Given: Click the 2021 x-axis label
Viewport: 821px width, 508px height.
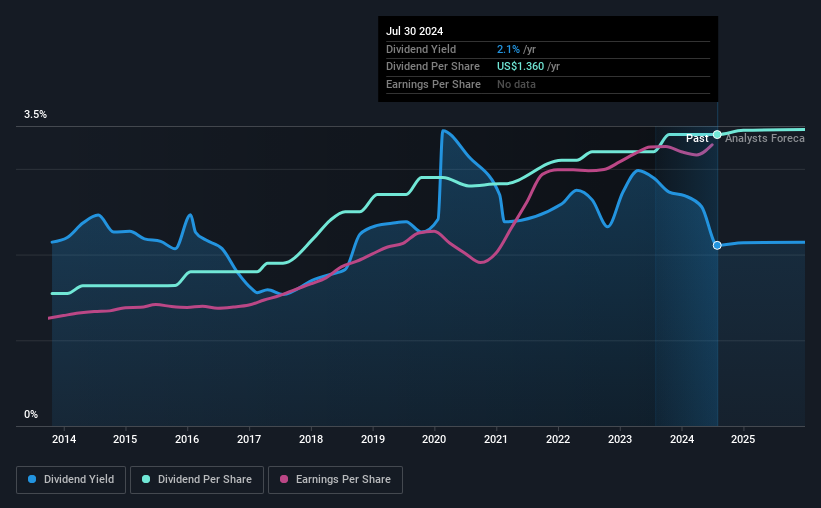Looking at the screenshot, I should coord(496,439).
